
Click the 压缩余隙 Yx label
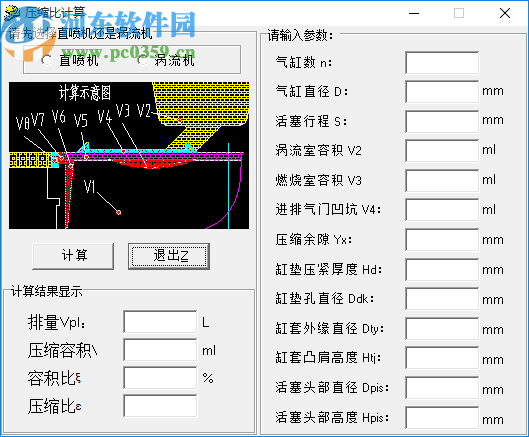[x=314, y=240]
